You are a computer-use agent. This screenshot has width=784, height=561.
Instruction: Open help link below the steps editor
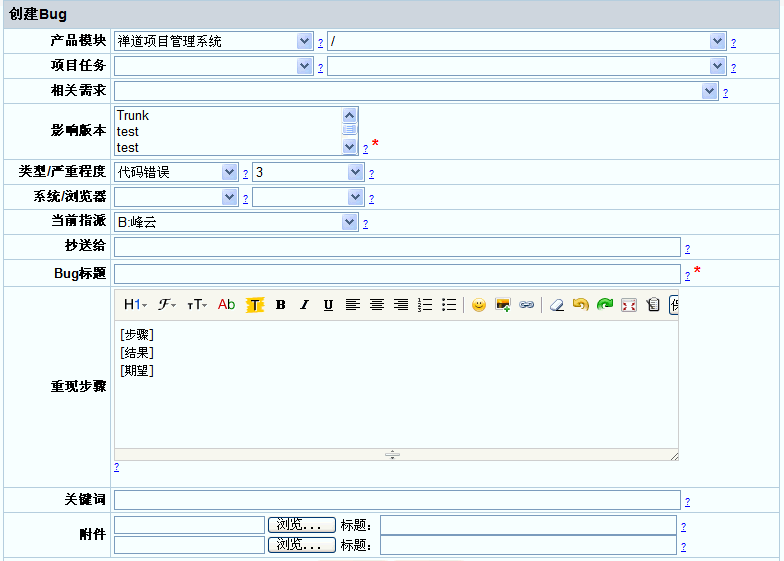(116, 466)
